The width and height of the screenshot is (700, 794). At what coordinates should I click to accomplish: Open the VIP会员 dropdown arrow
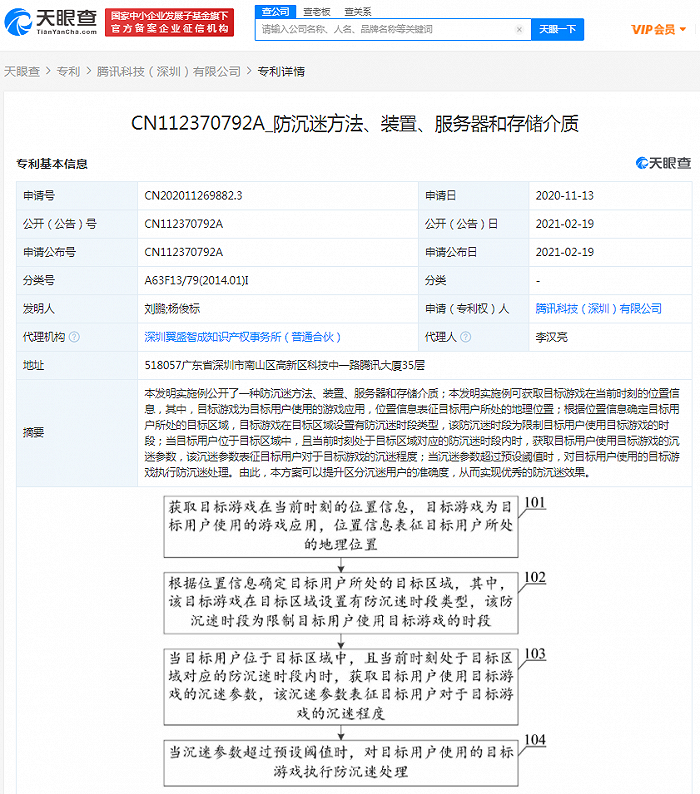point(683,29)
